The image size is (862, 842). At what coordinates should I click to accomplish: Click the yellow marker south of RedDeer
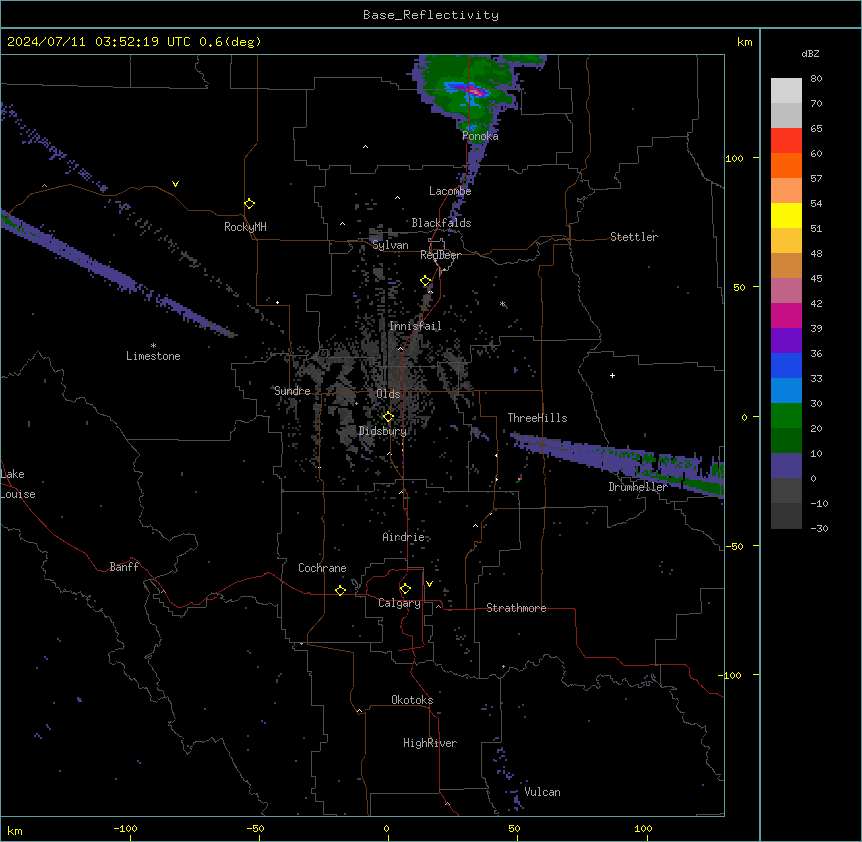pyautogui.click(x=426, y=281)
